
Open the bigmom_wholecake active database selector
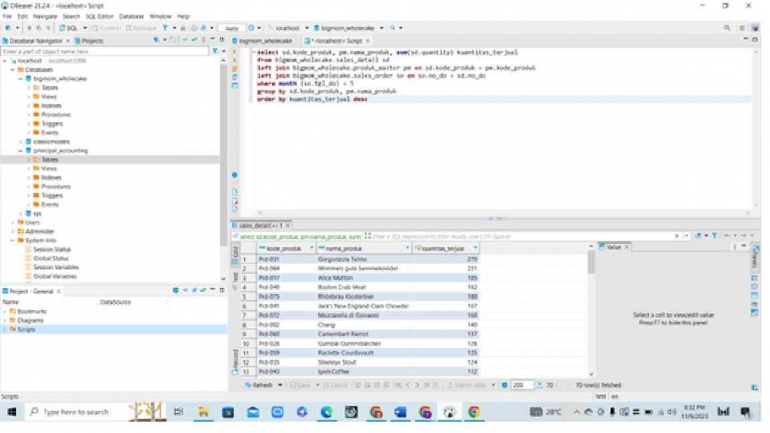click(x=348, y=28)
